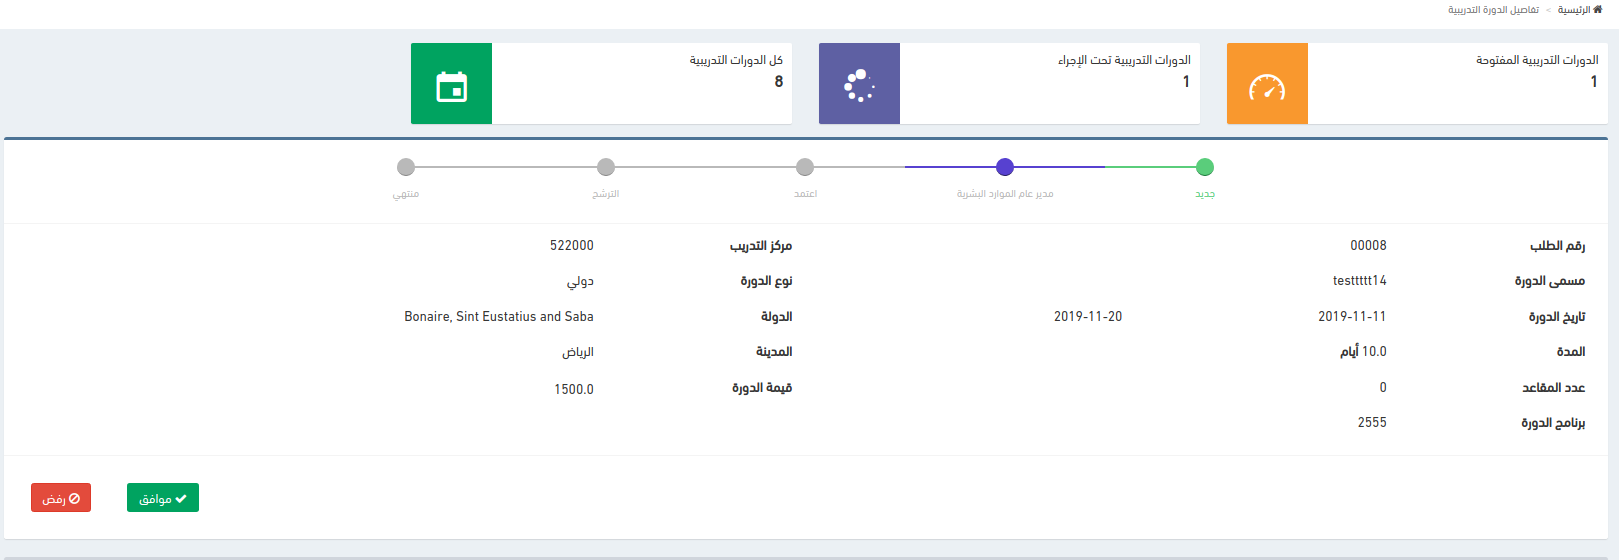Open الرئيسية breadcrumb link
The image size is (1619, 560).
[x=1573, y=10]
